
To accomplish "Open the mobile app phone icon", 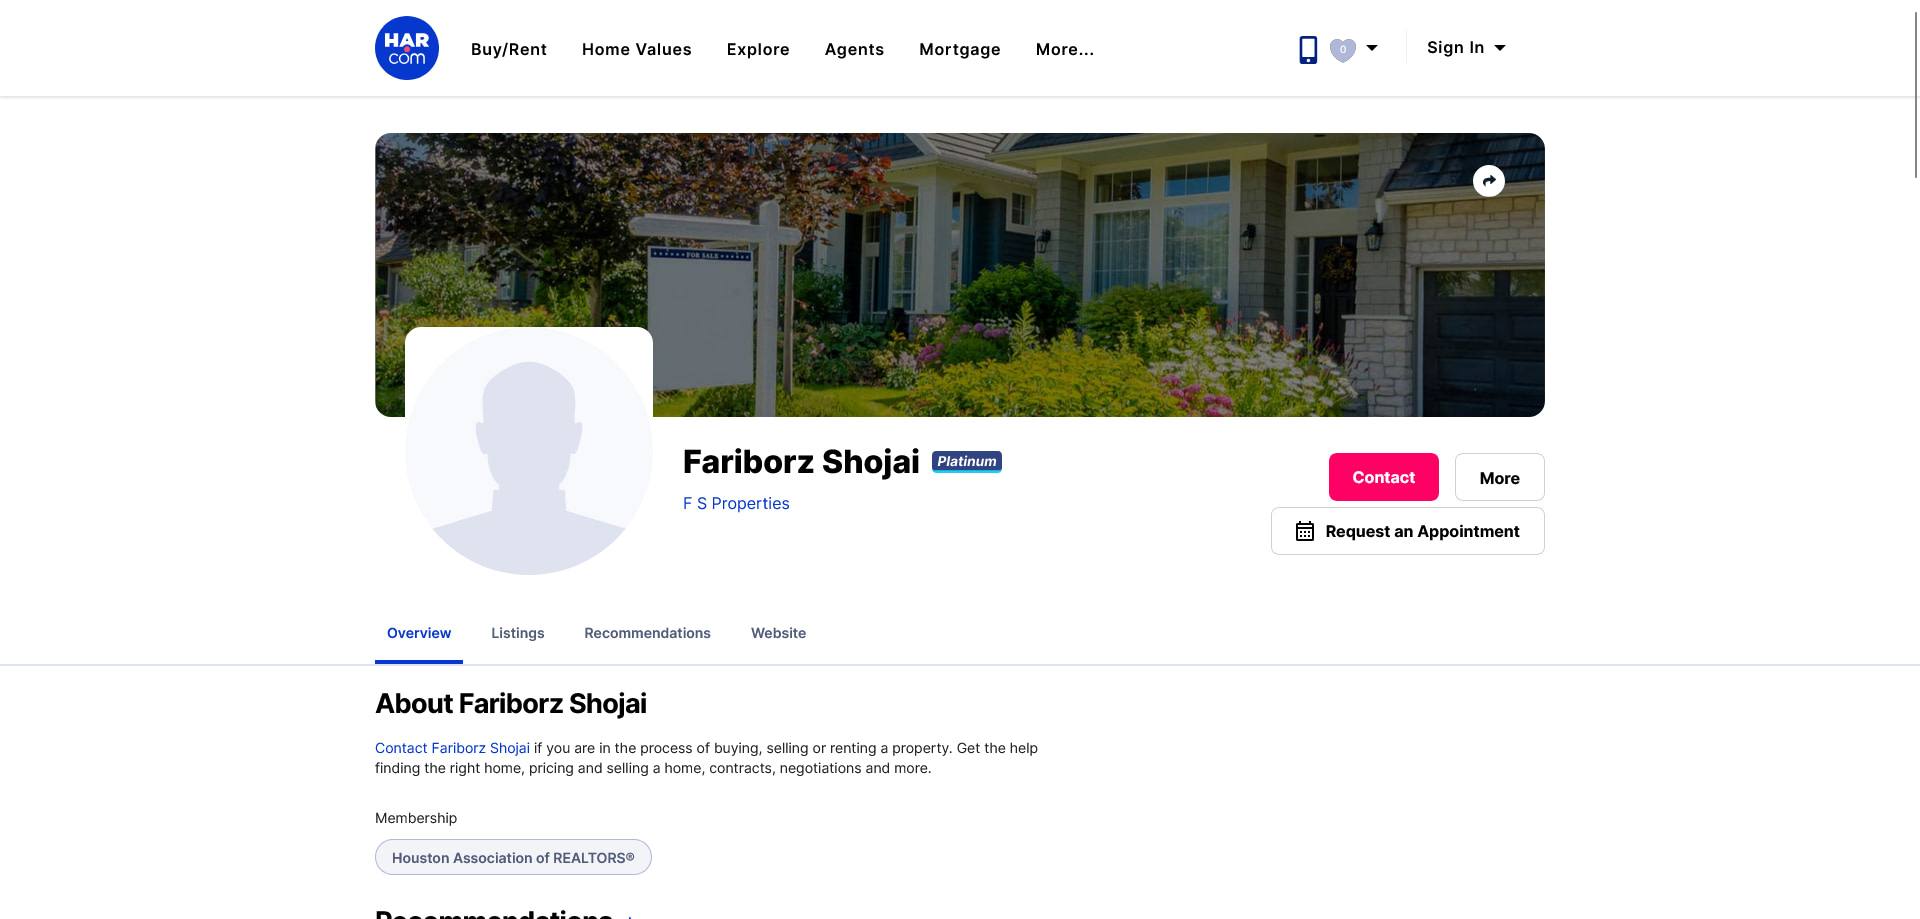I will [1308, 49].
